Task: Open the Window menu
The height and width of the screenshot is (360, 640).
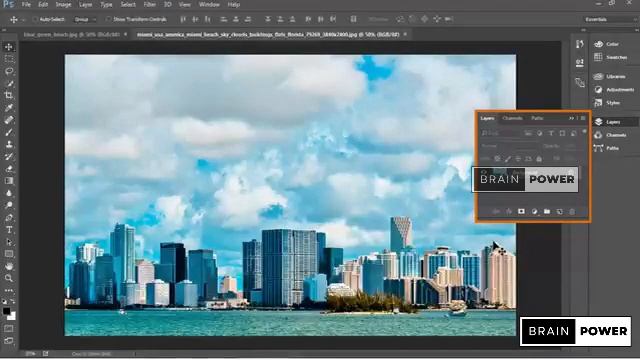Action: pyautogui.click(x=209, y=4)
